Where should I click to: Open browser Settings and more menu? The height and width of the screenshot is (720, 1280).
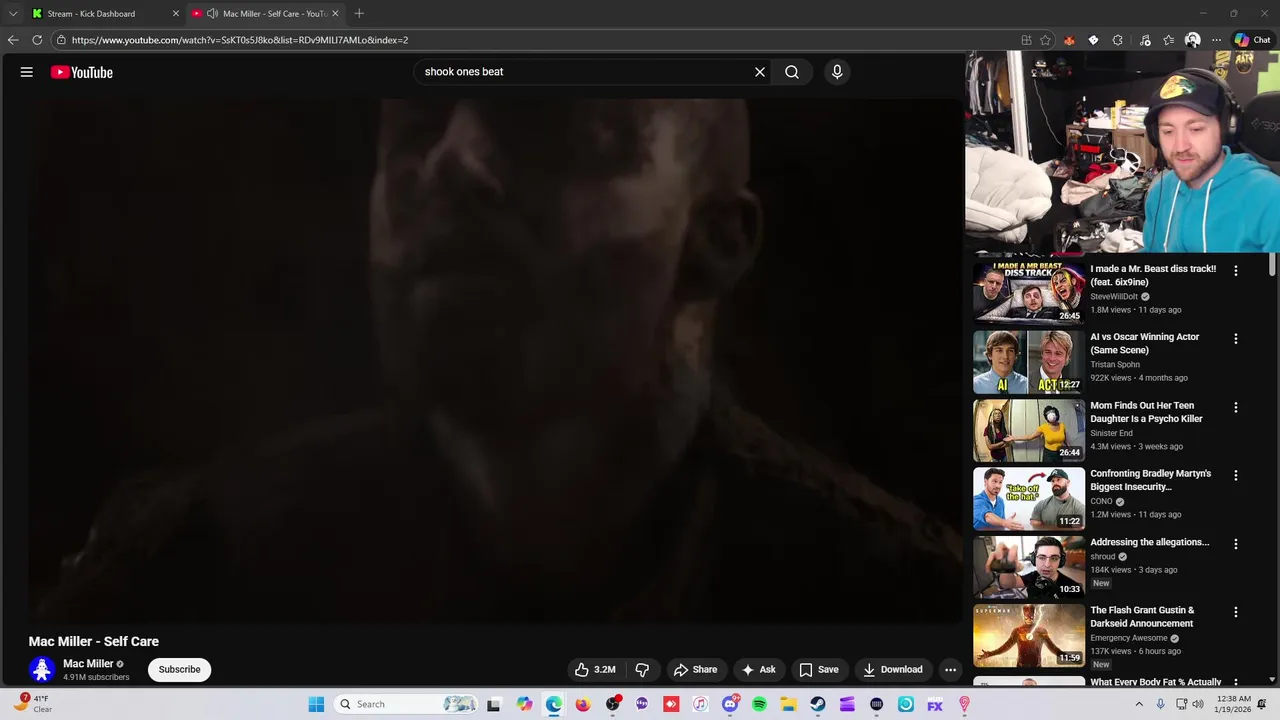pyautogui.click(x=1216, y=40)
